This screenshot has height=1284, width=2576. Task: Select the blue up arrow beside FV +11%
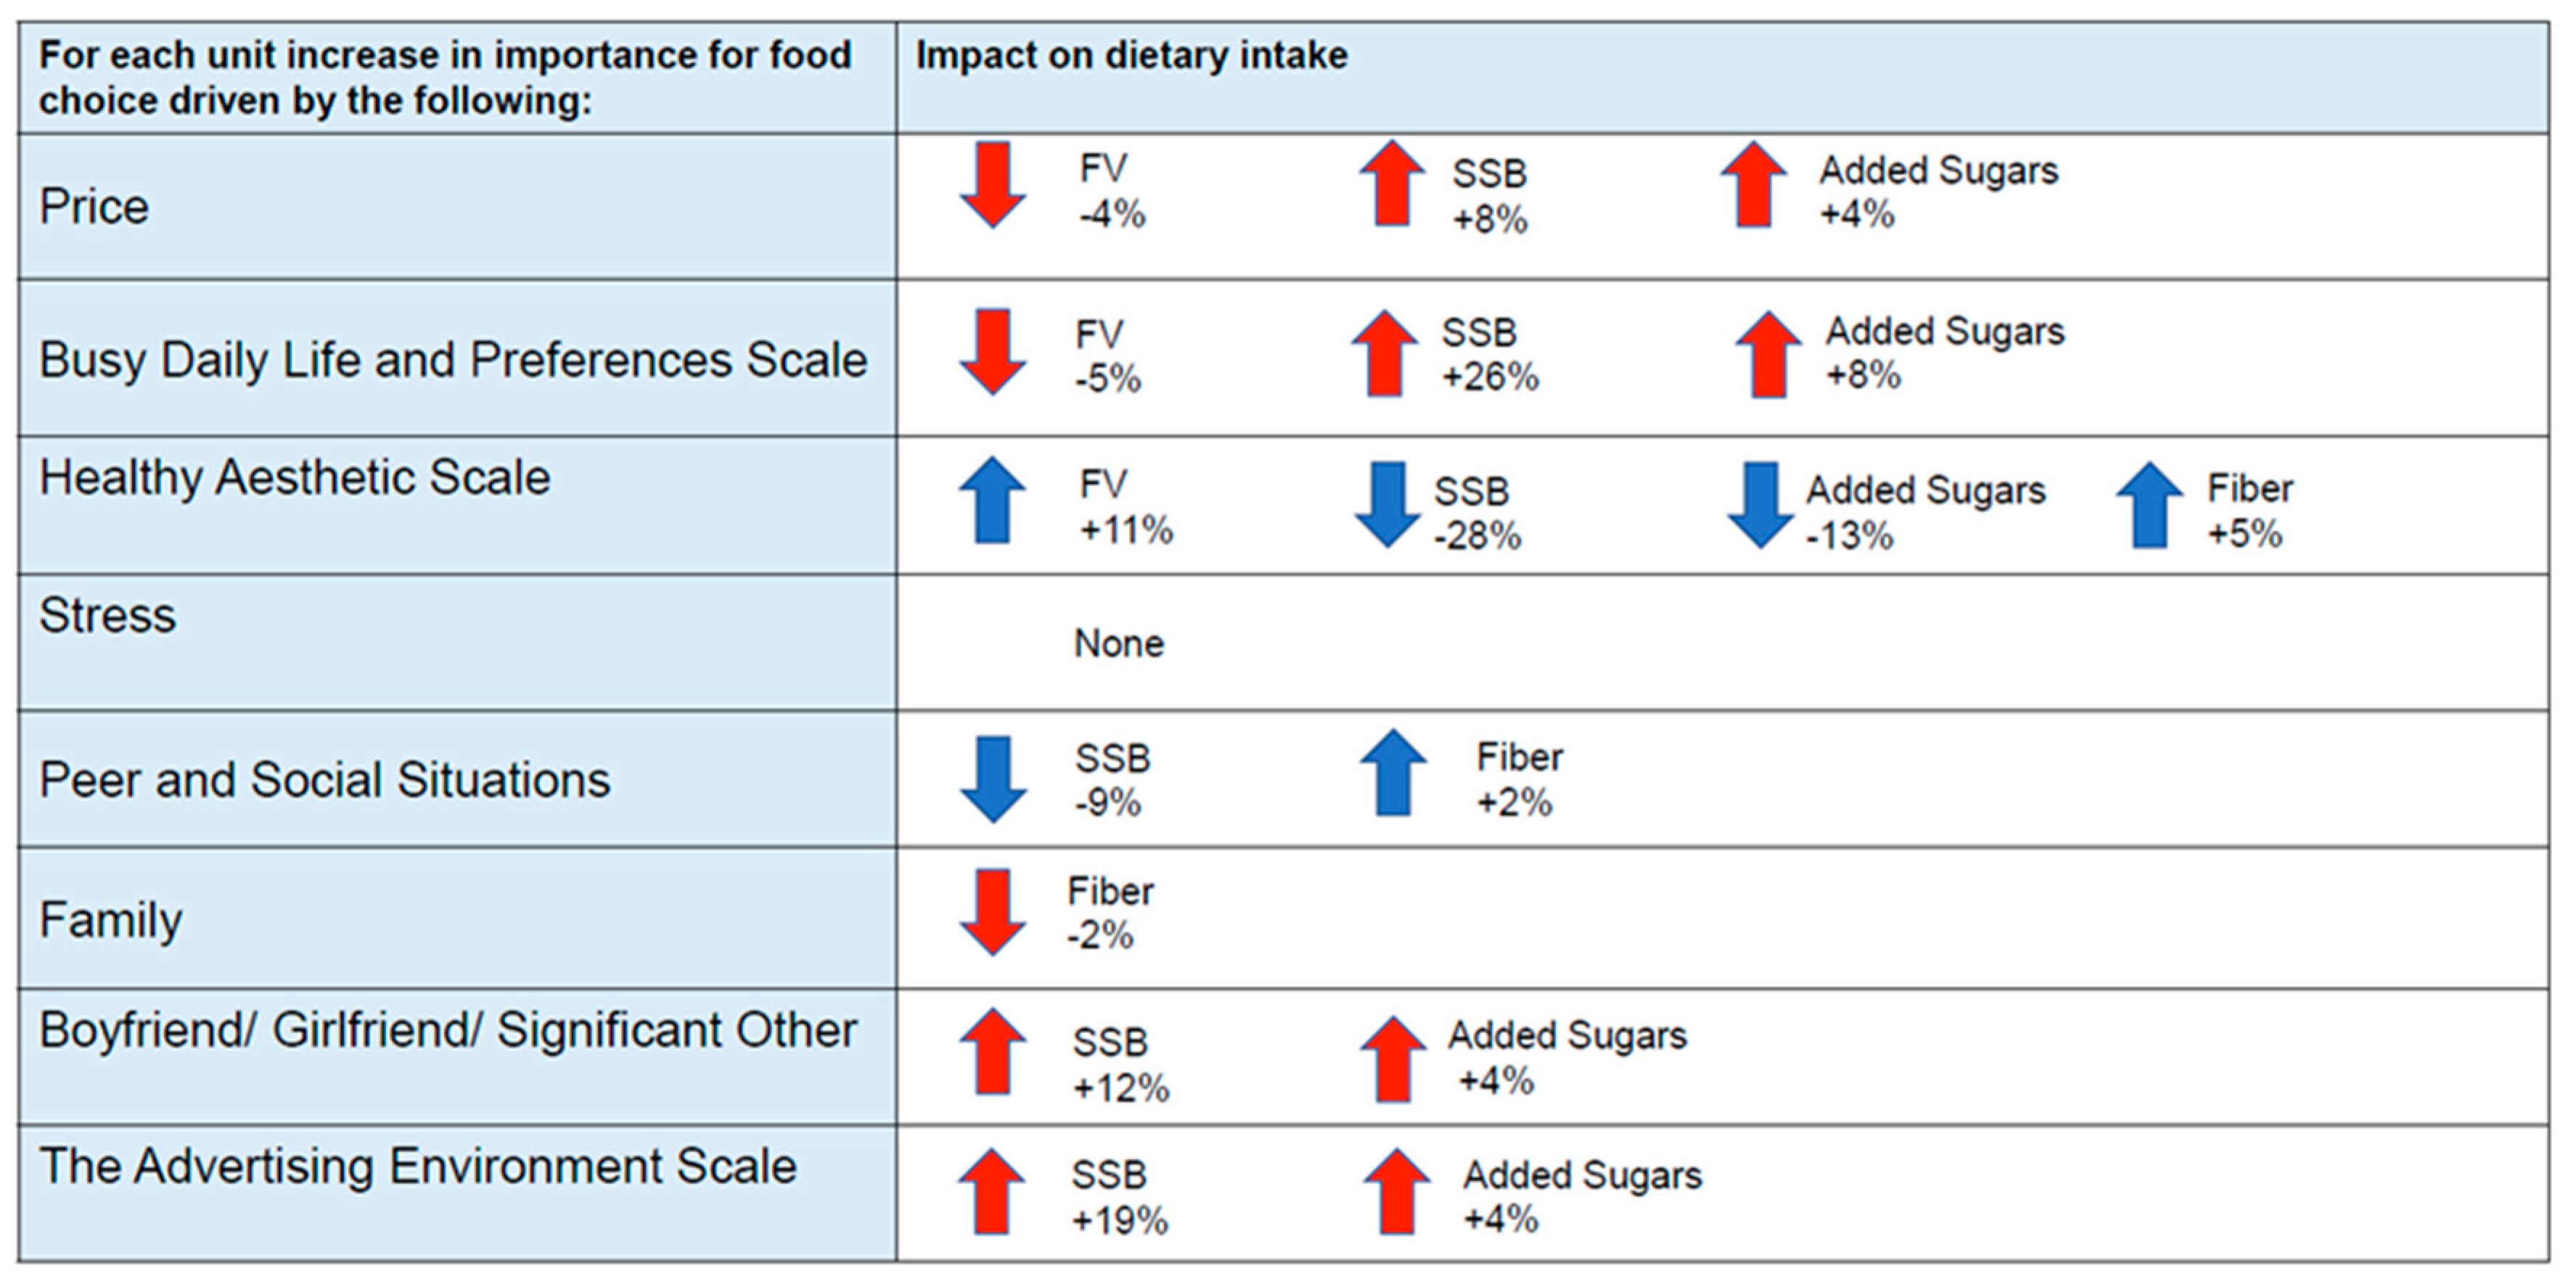click(992, 500)
